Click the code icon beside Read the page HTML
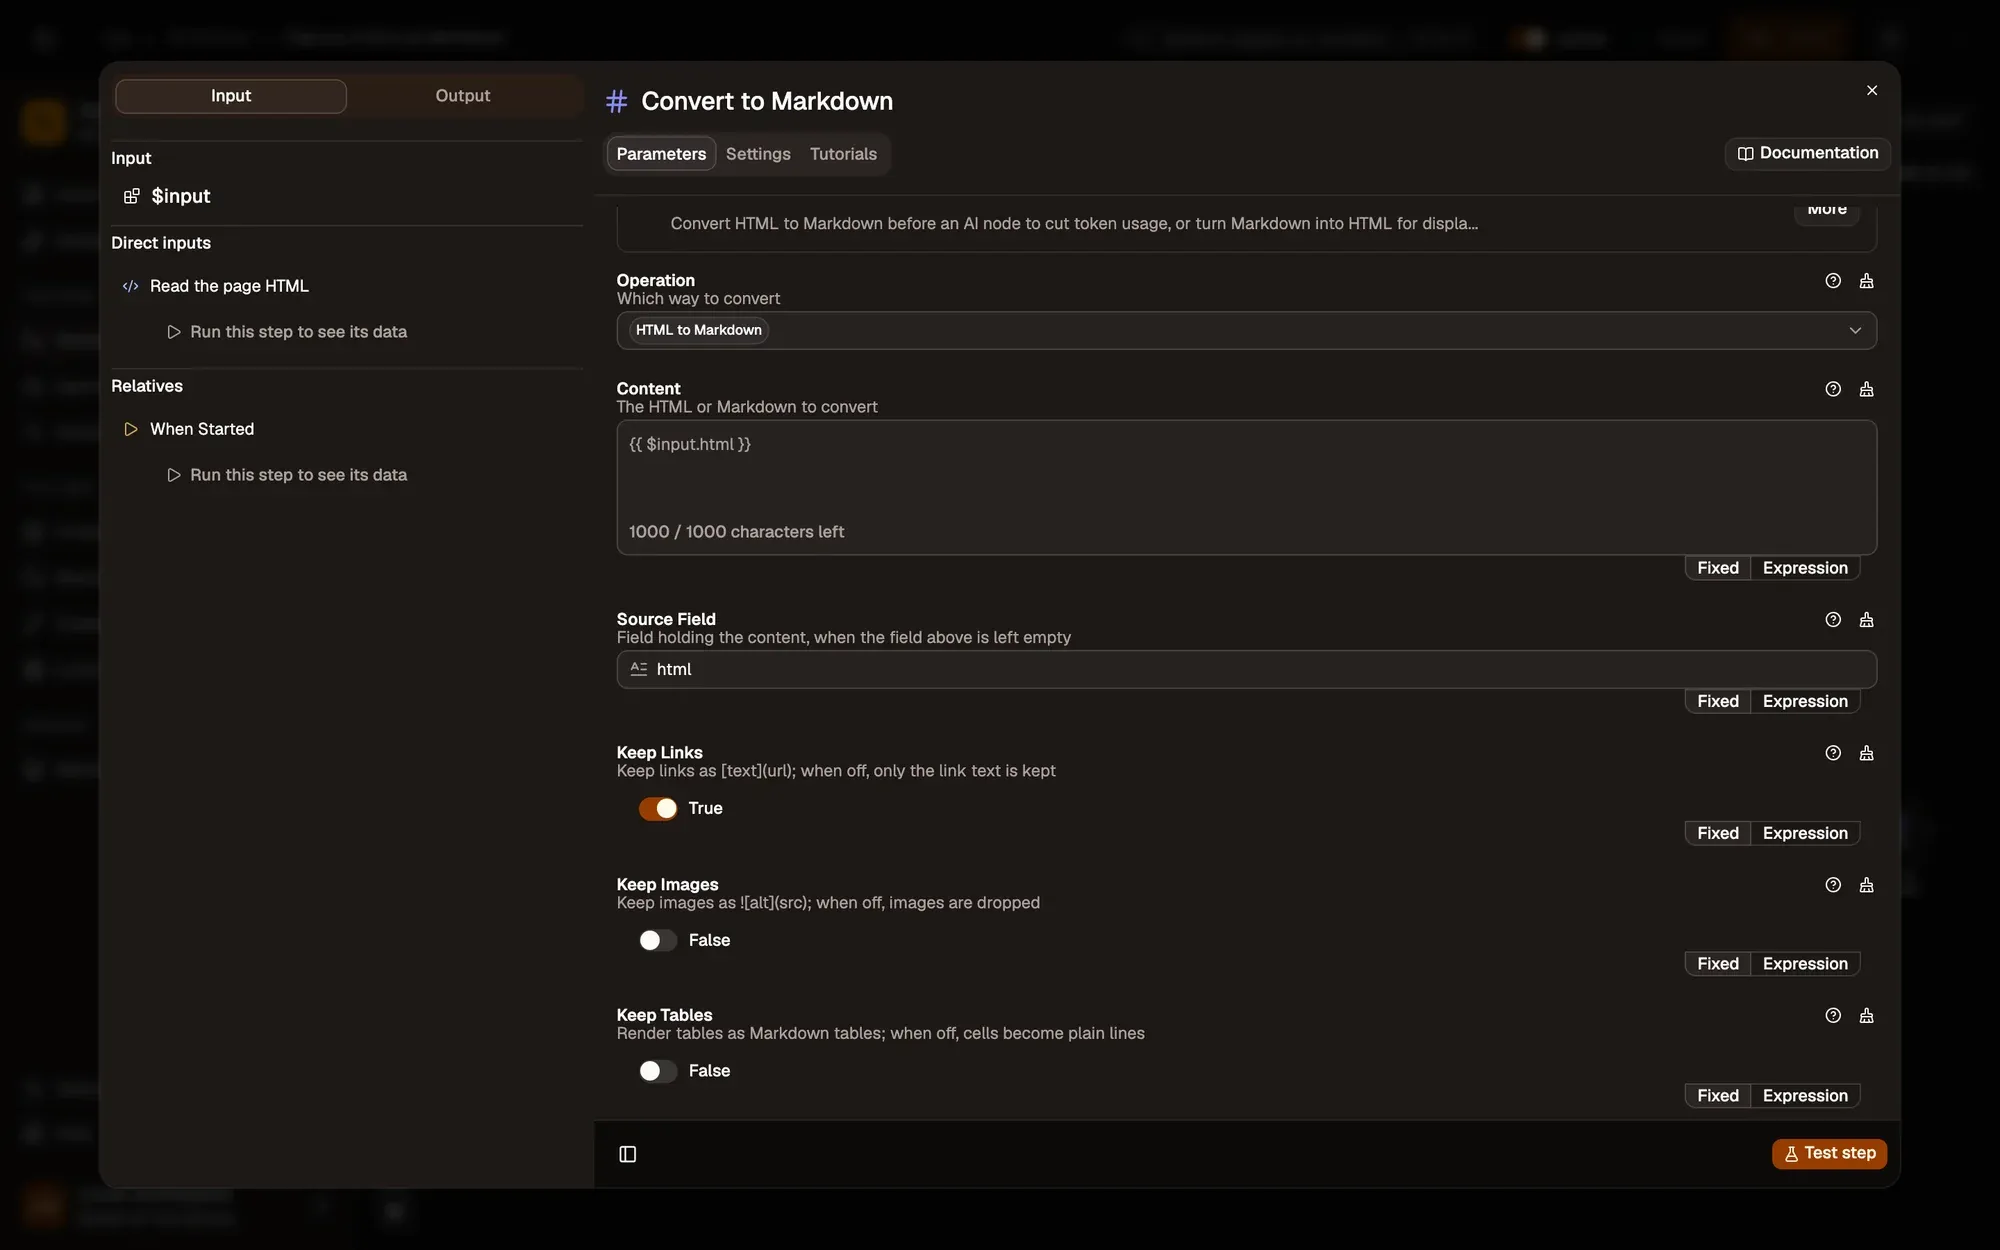This screenshot has height=1250, width=2000. coord(130,286)
